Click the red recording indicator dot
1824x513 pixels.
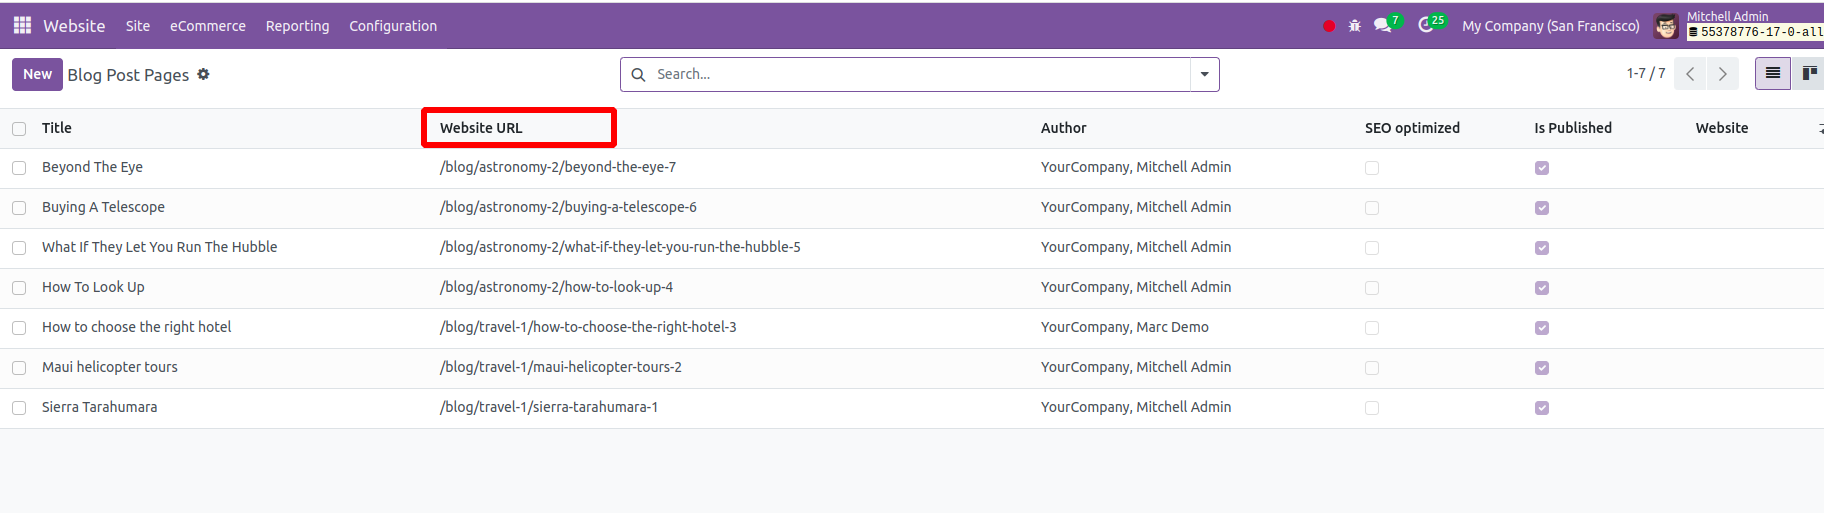tap(1329, 26)
